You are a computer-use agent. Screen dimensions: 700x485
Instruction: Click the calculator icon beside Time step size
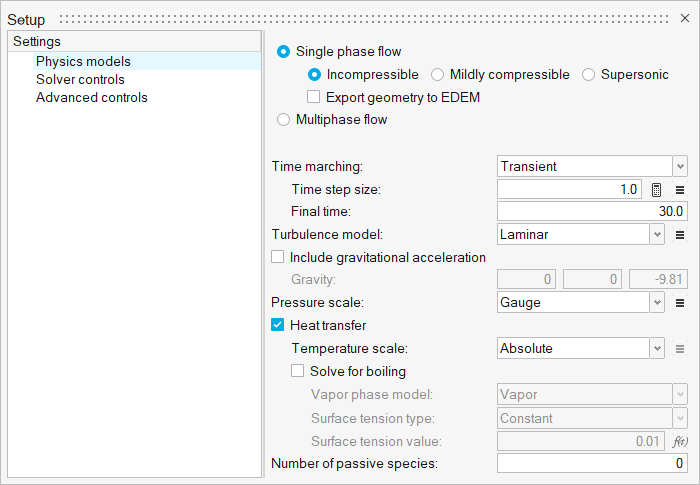(x=657, y=189)
